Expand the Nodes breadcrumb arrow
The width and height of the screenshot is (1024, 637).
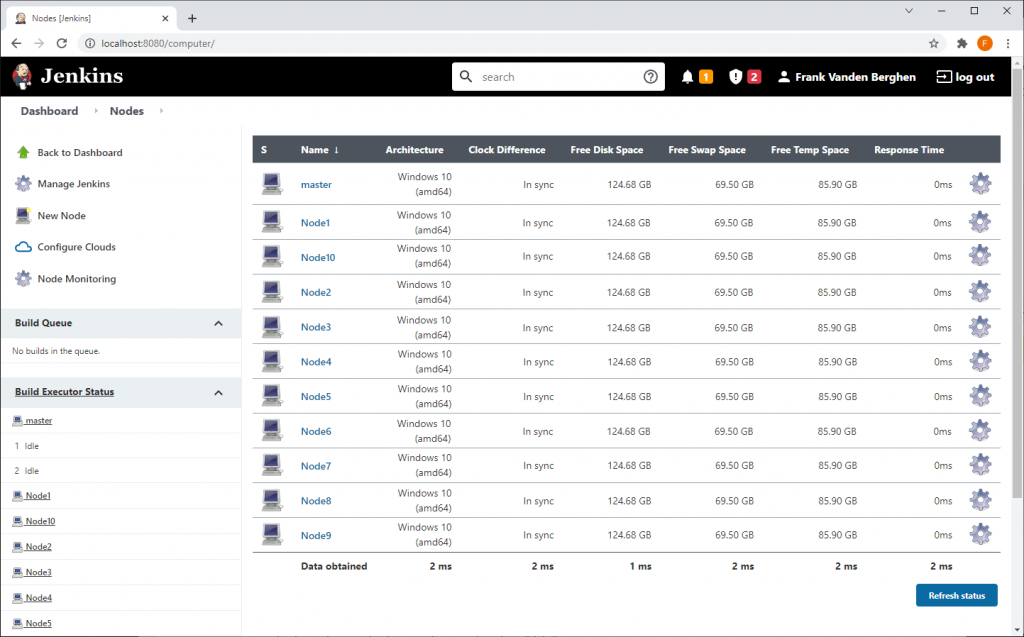coord(161,111)
